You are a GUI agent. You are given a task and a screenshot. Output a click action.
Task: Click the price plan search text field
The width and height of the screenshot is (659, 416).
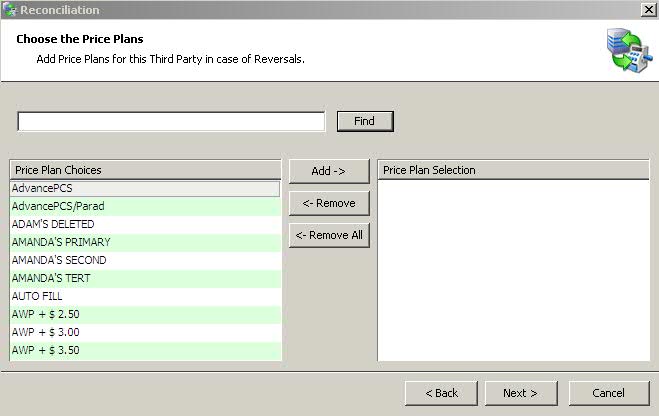[x=171, y=121]
